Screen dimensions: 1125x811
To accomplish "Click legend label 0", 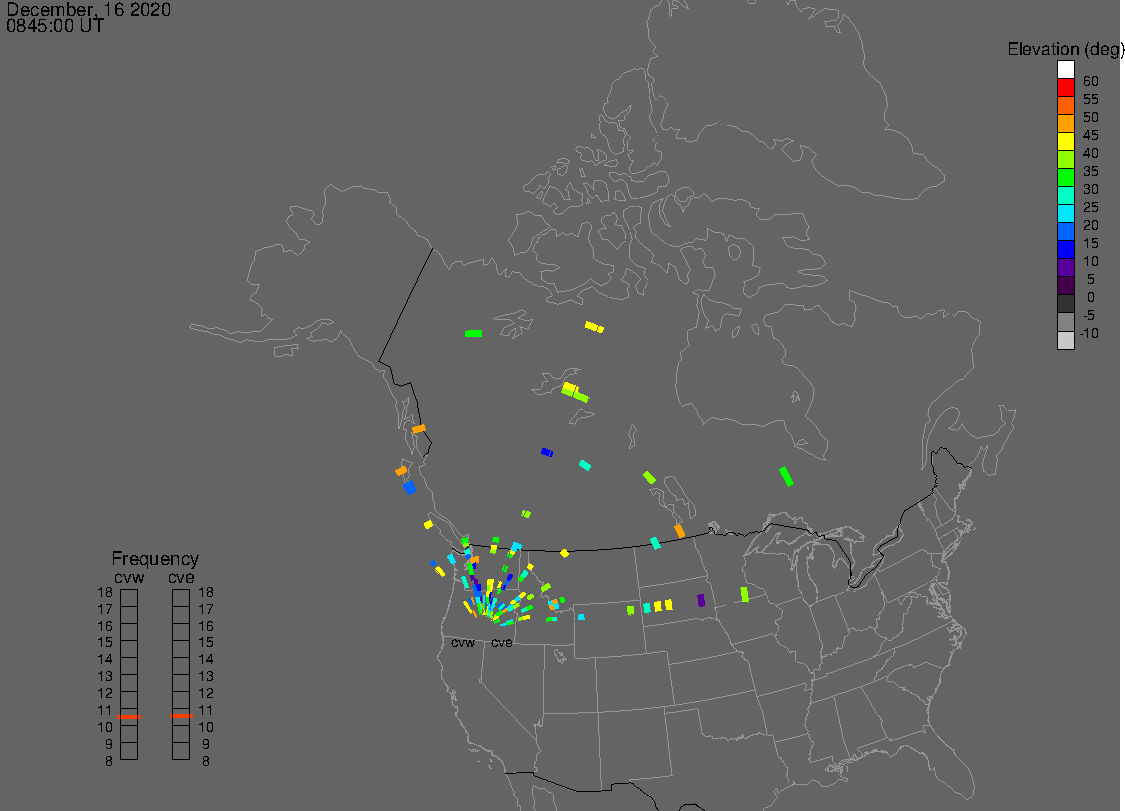I will point(1091,297).
